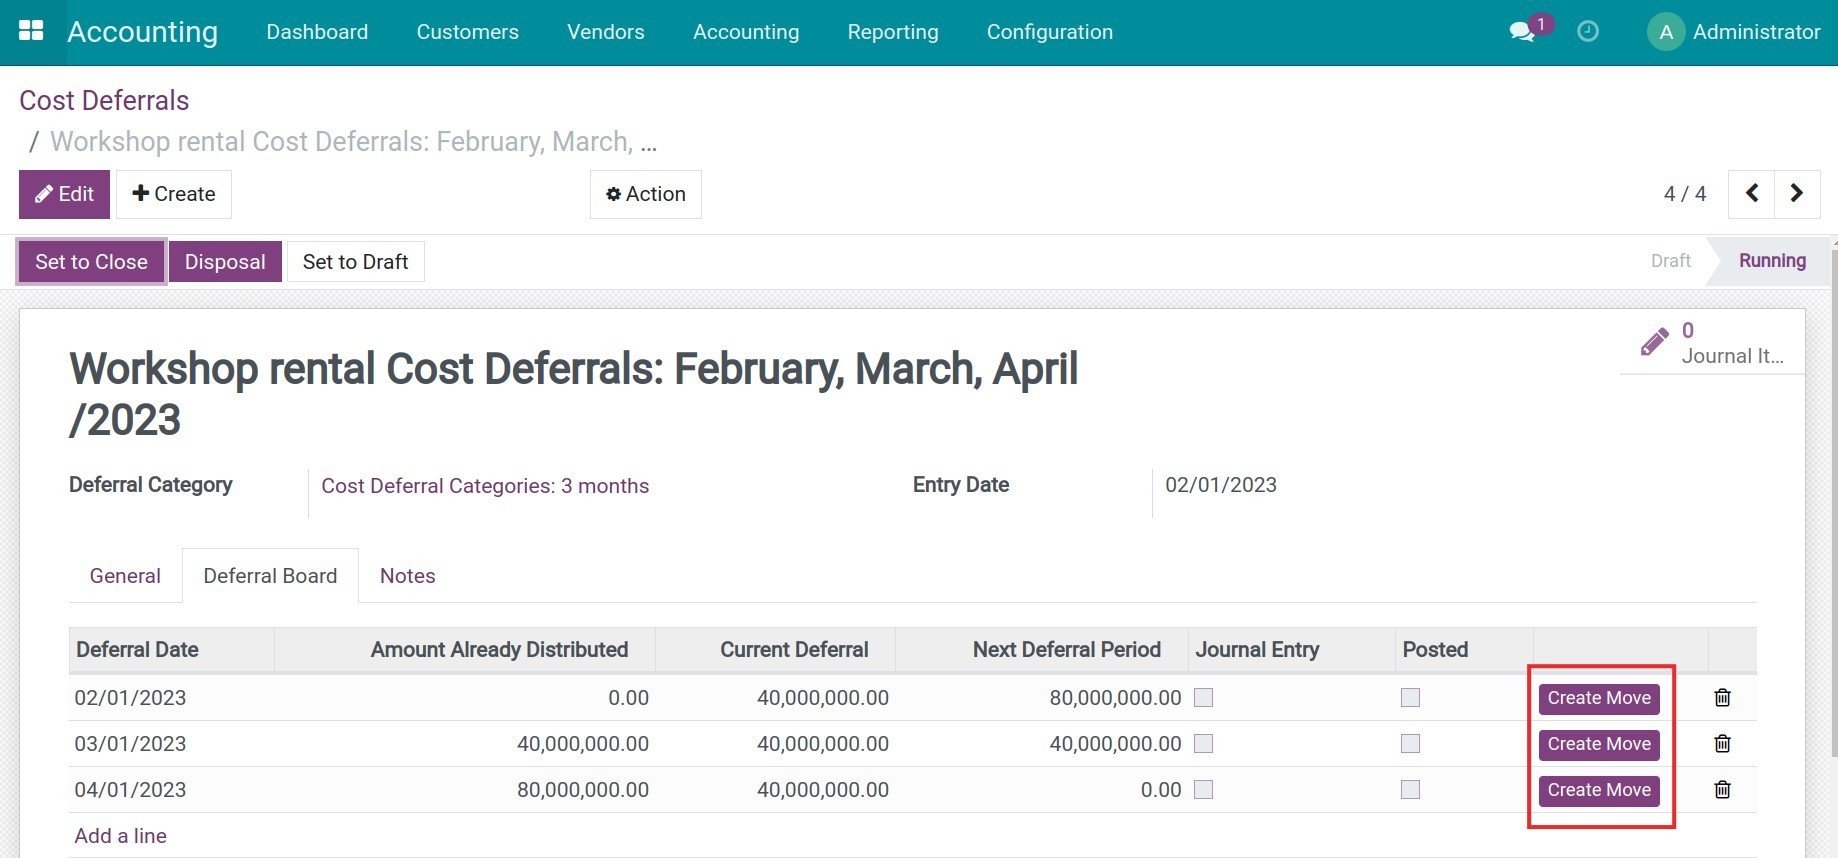Viewport: 1838px width, 858px height.
Task: Open Journal Items stat button
Action: pos(1712,343)
